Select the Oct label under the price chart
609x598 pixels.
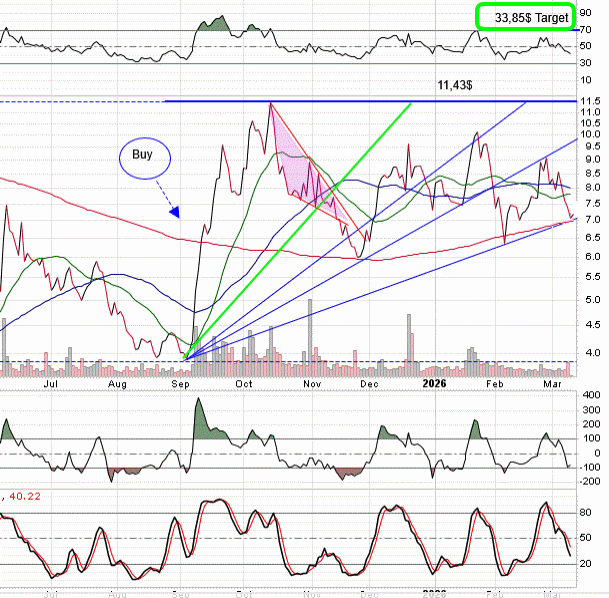pyautogui.click(x=243, y=383)
